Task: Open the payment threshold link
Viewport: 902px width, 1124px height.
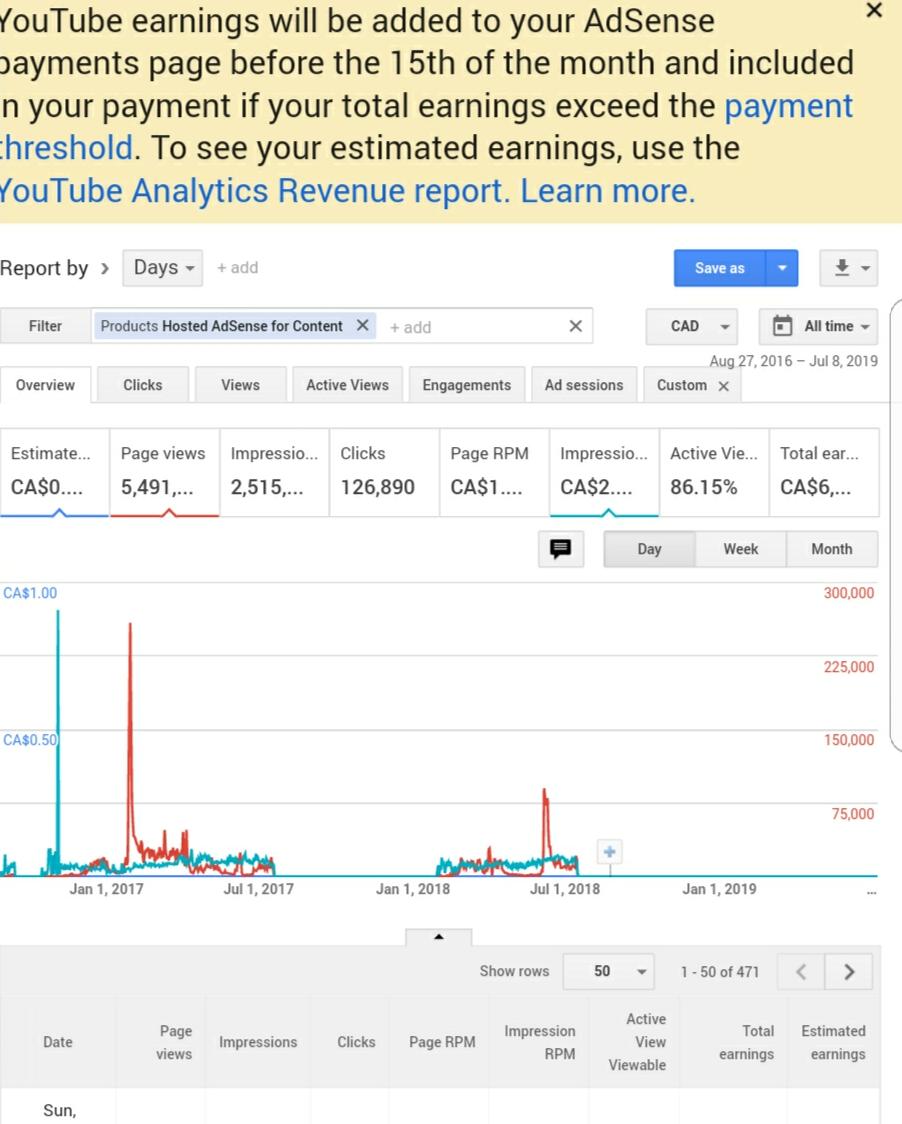Action: [x=789, y=106]
